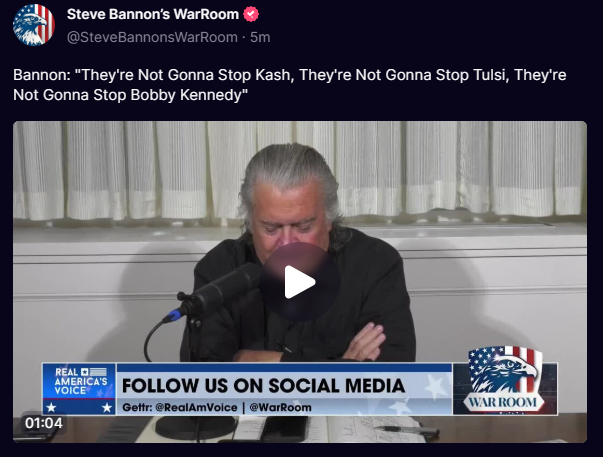Viewport: 603px width, 457px height.
Task: Open the Steve Bannon's WarRoom display name
Action: tap(153, 14)
